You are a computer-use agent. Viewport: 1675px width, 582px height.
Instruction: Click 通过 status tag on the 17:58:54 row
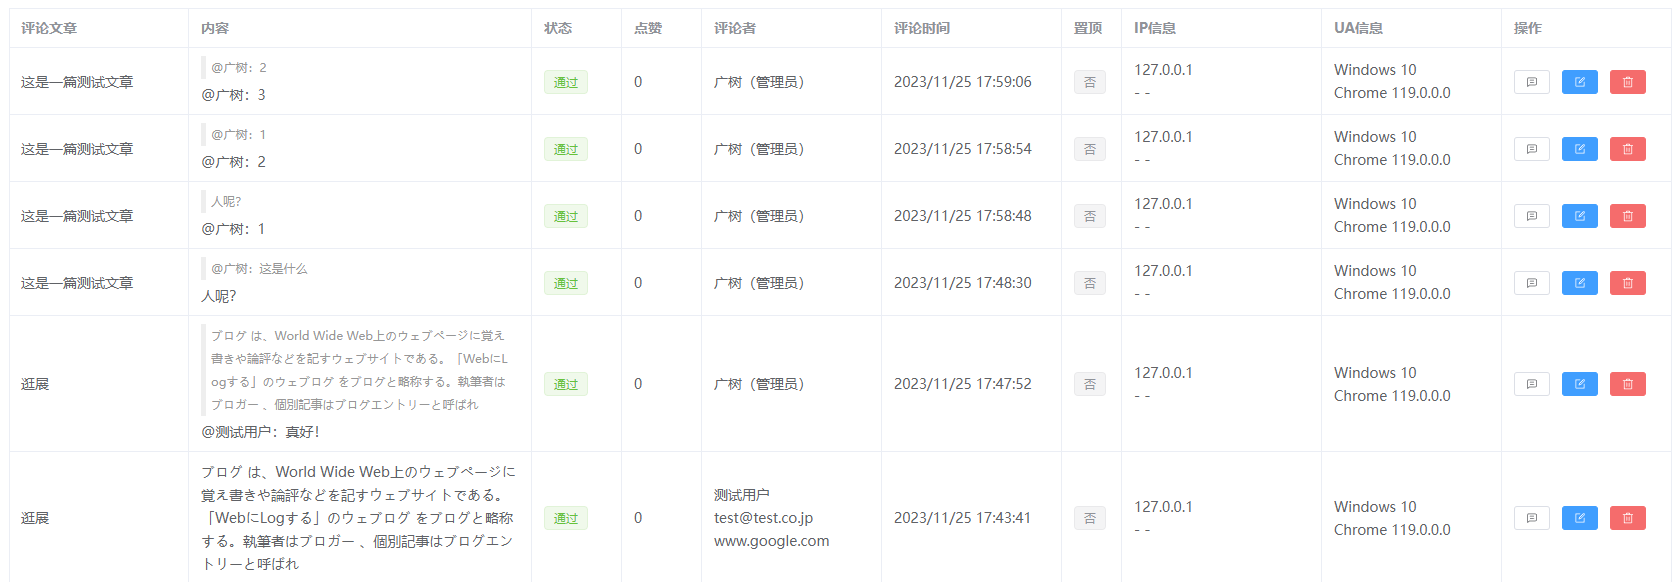click(565, 149)
